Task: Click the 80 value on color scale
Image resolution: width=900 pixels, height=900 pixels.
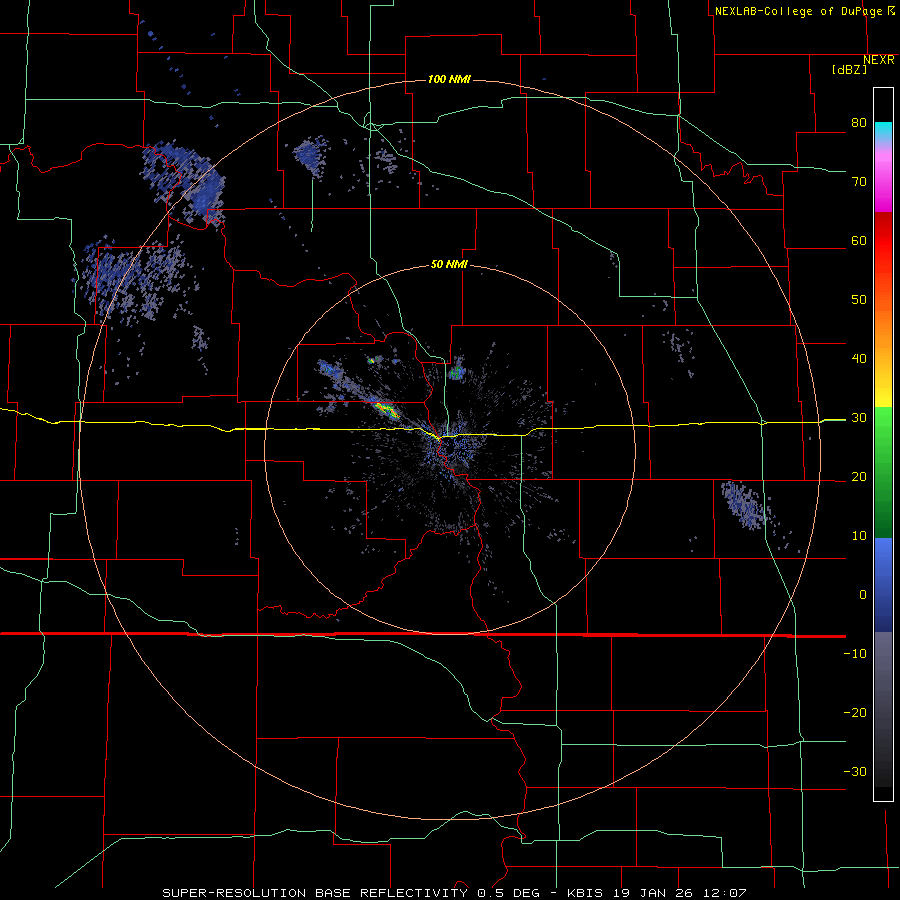Action: pyautogui.click(x=859, y=122)
